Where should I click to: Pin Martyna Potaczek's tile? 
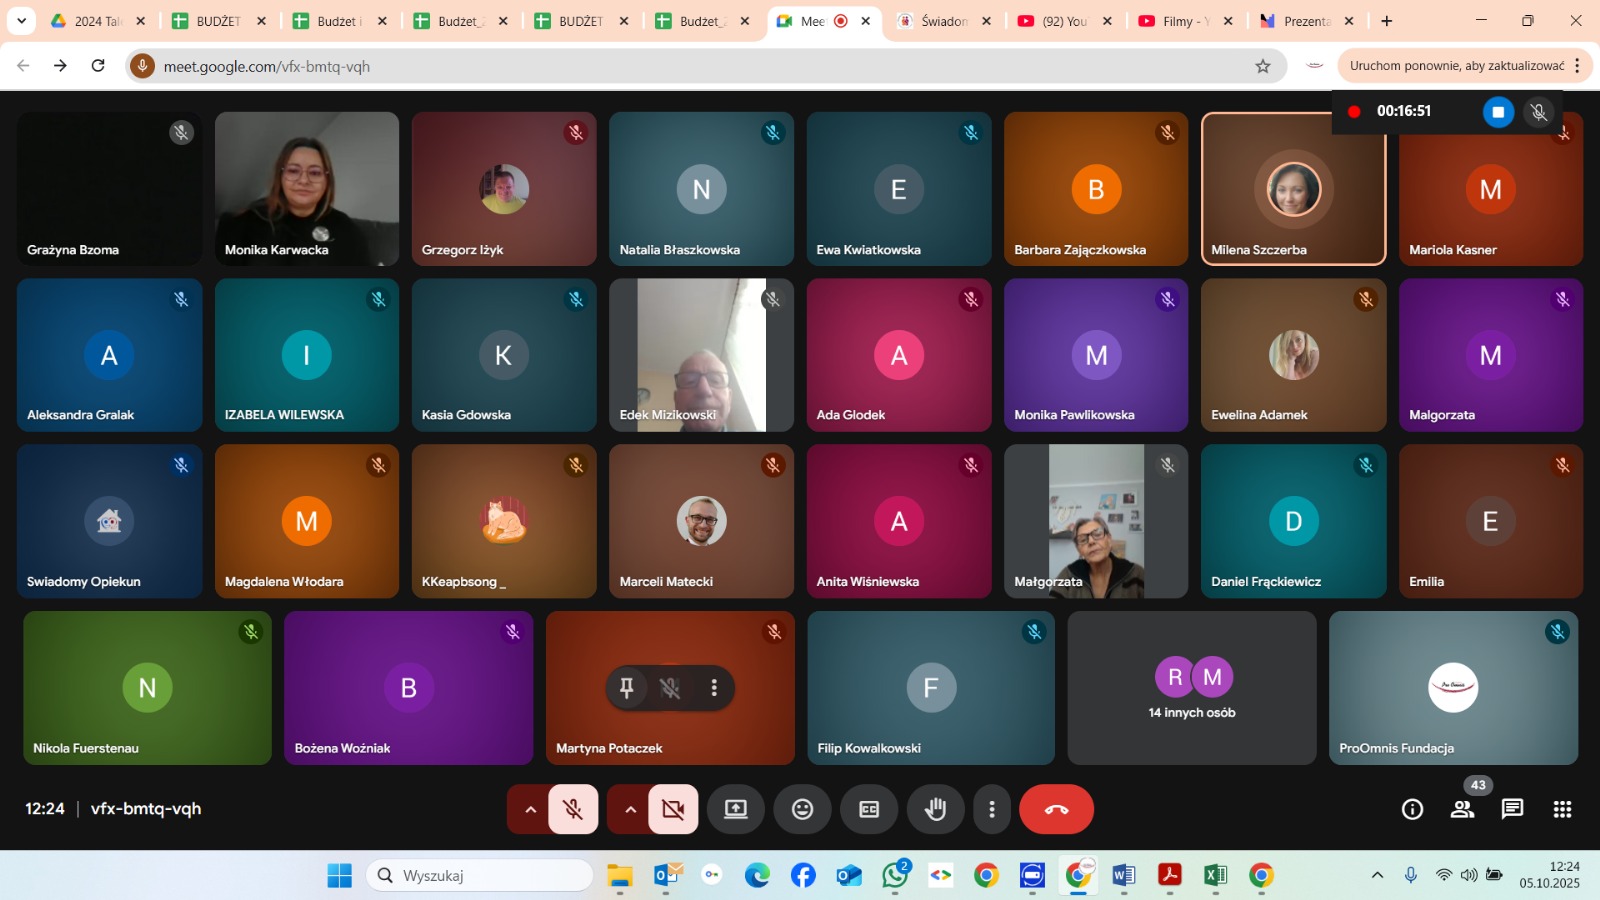point(627,688)
